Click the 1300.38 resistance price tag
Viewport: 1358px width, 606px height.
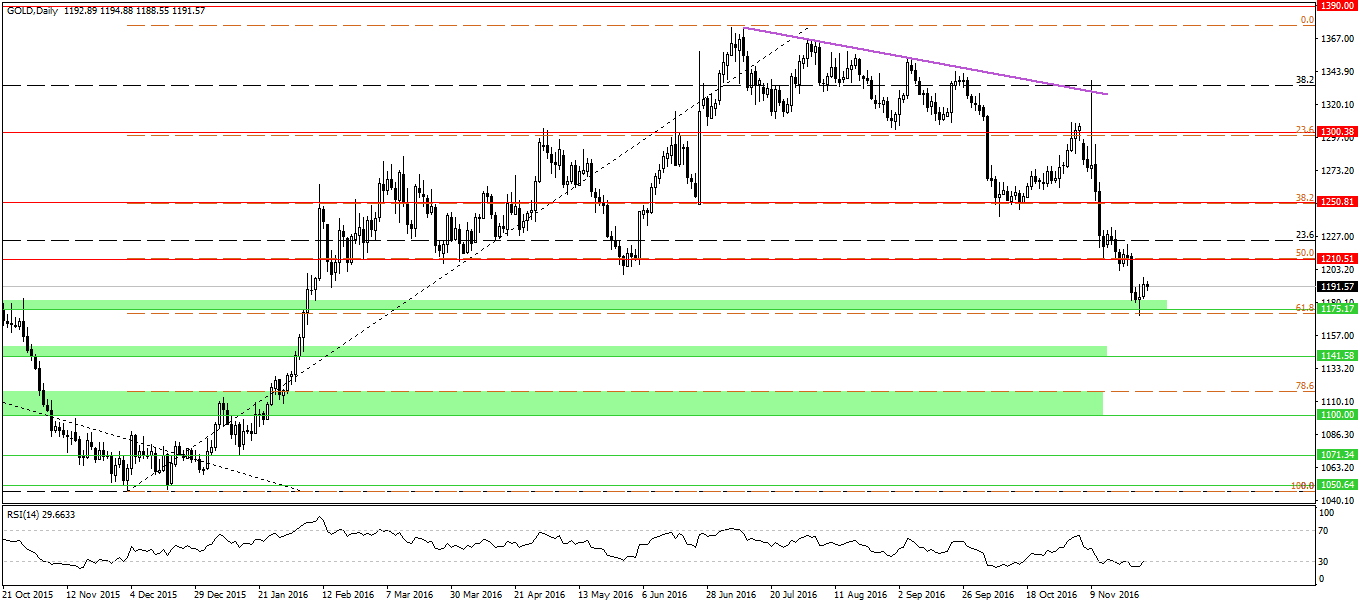click(1336, 132)
